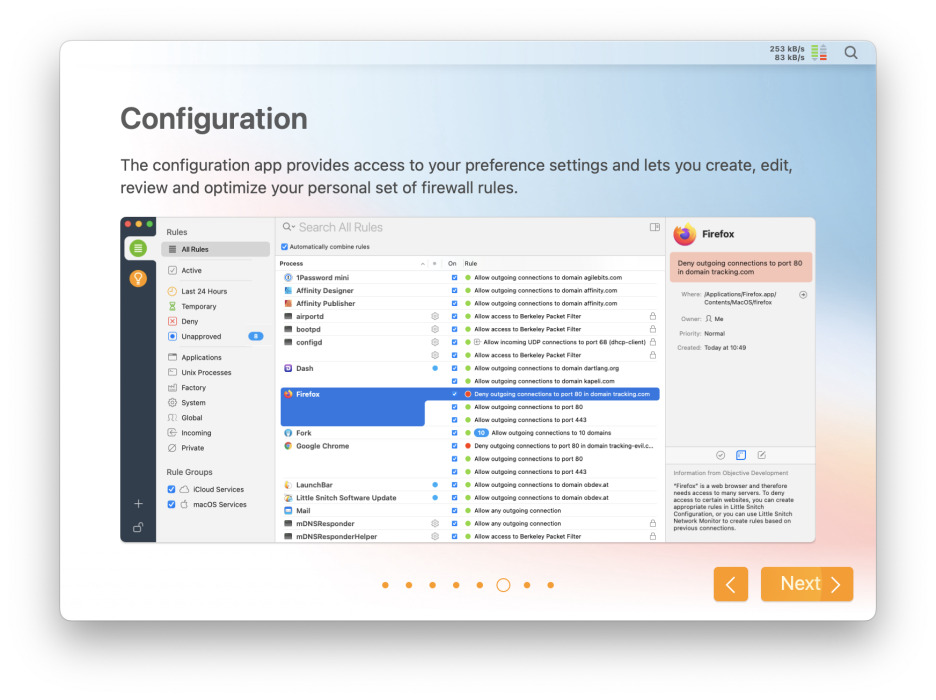Click the gear icon on bootpd row
The width and height of the screenshot is (936, 700).
click(x=435, y=329)
